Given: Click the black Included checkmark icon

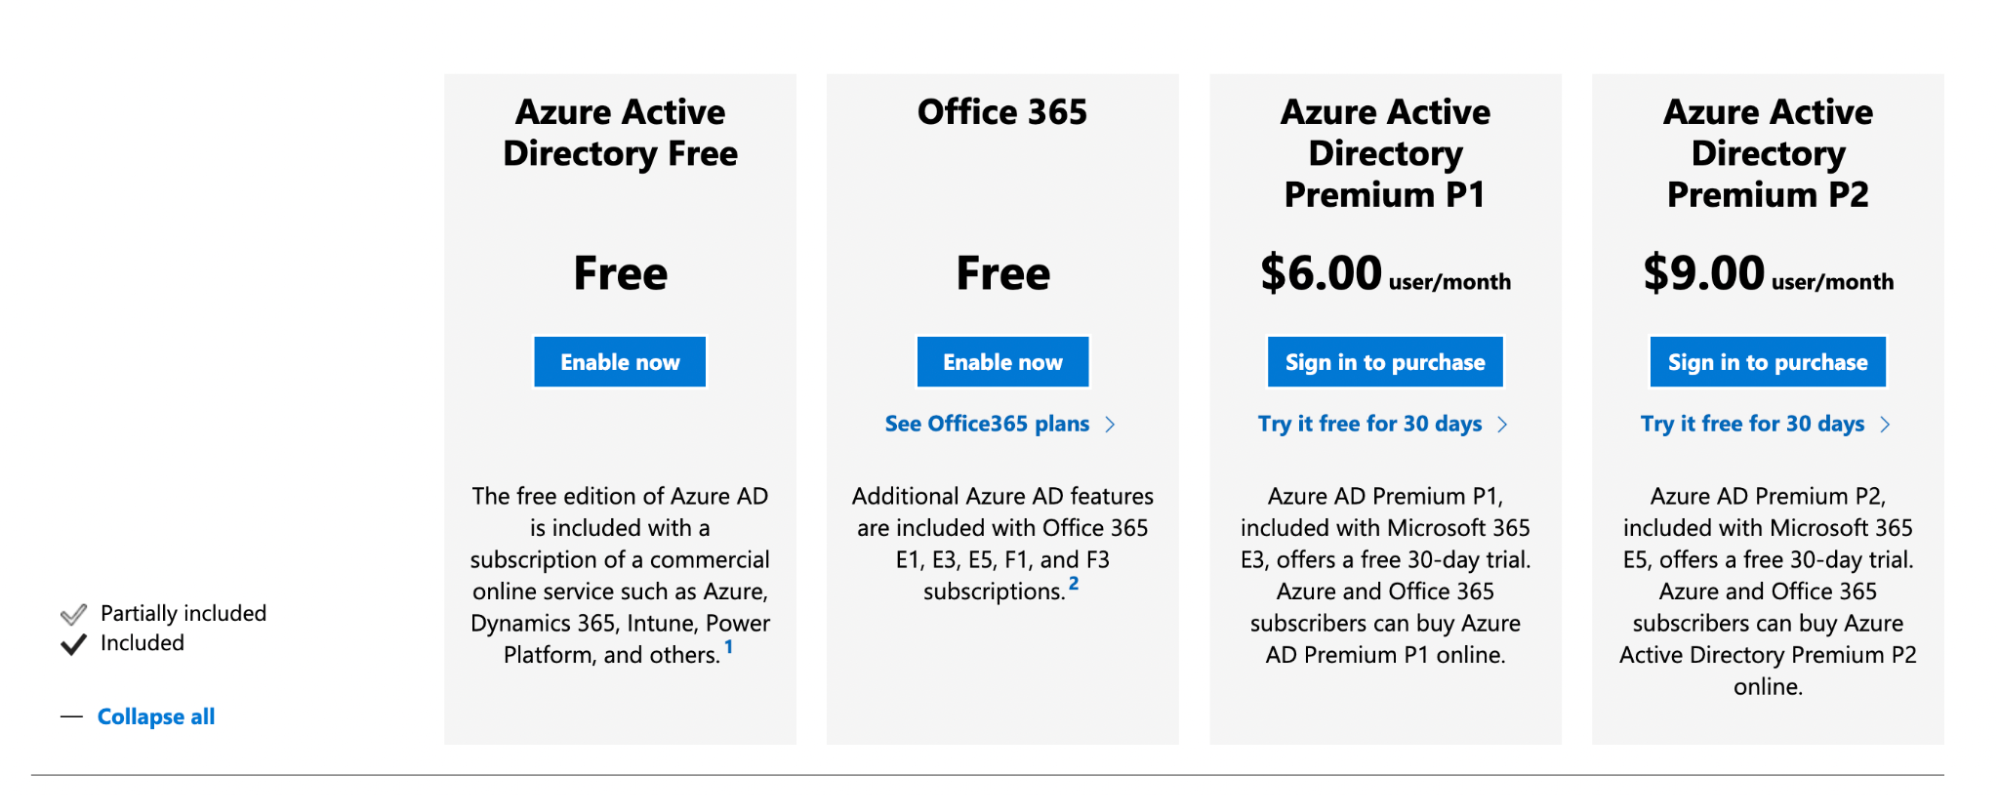Looking at the screenshot, I should (74, 644).
